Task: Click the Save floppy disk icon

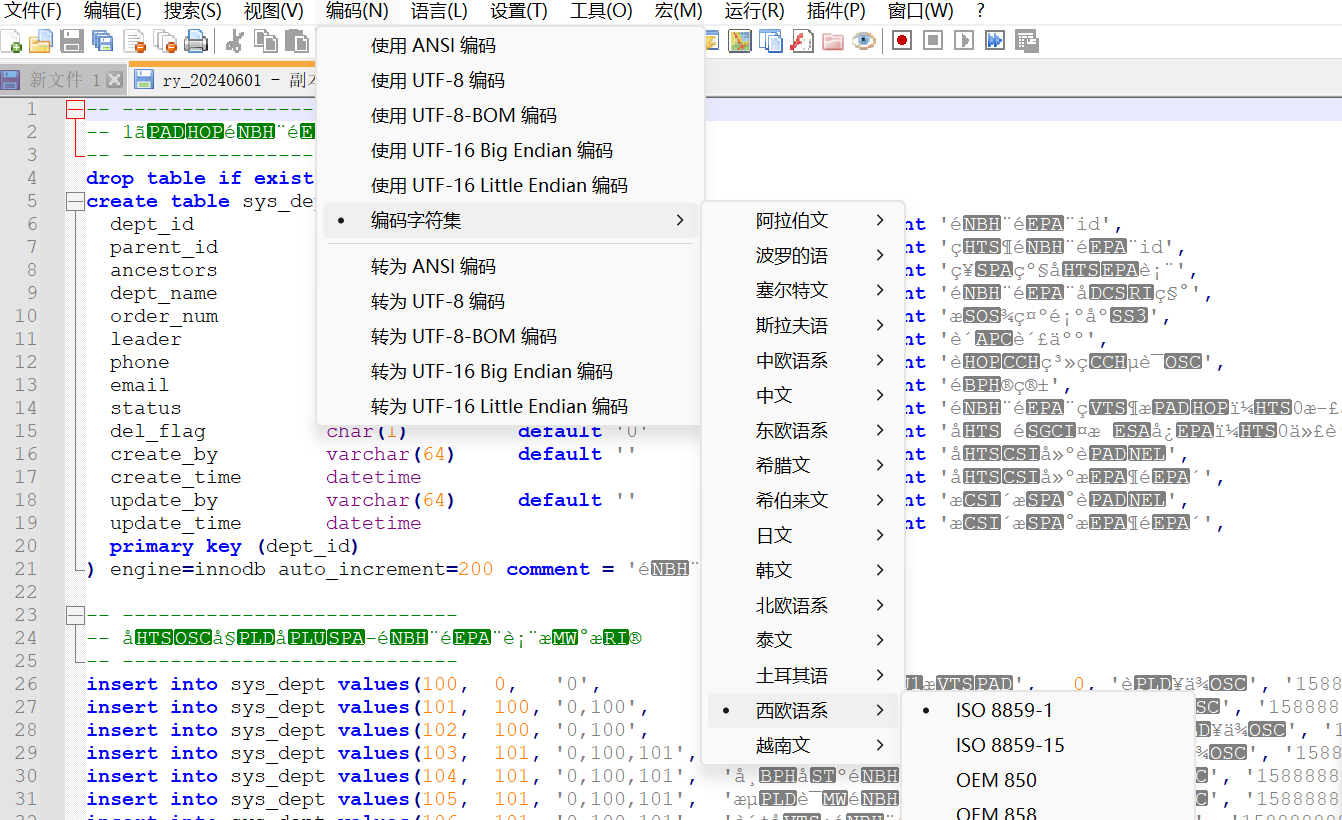Action: coord(71,41)
